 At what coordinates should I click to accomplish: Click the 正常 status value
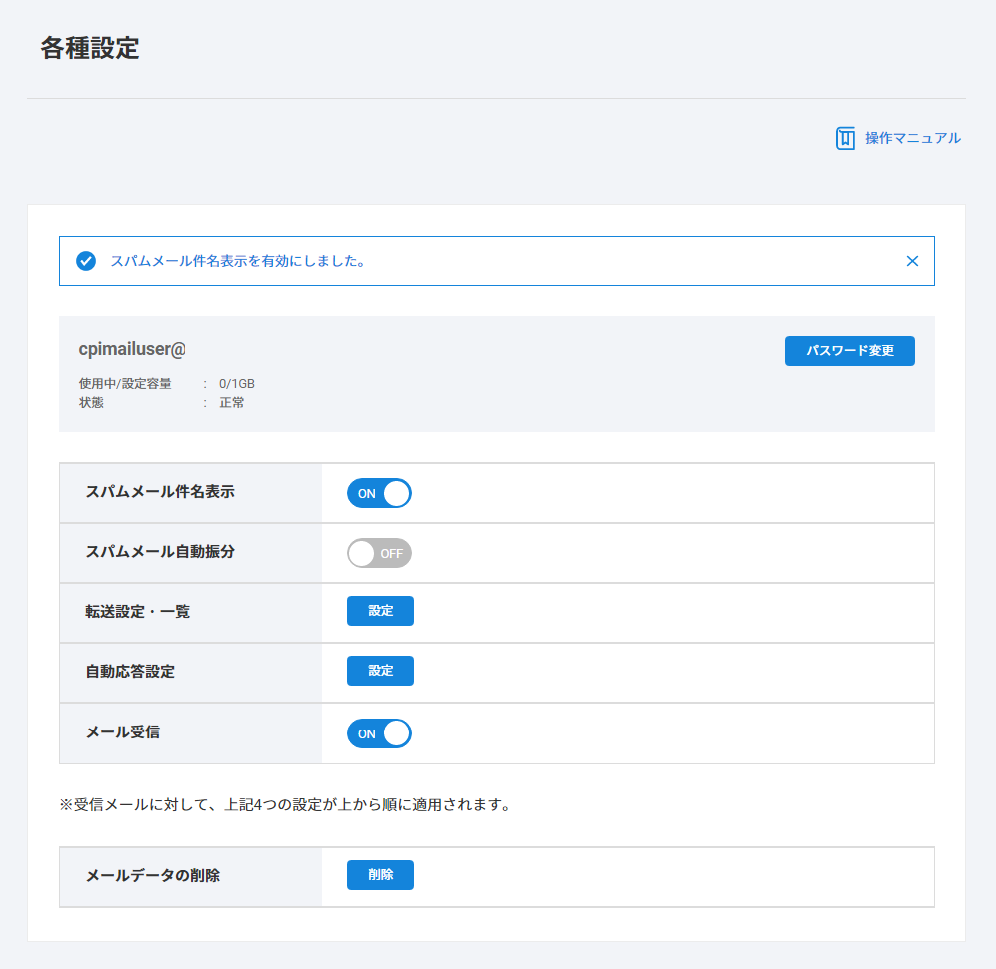[232, 403]
